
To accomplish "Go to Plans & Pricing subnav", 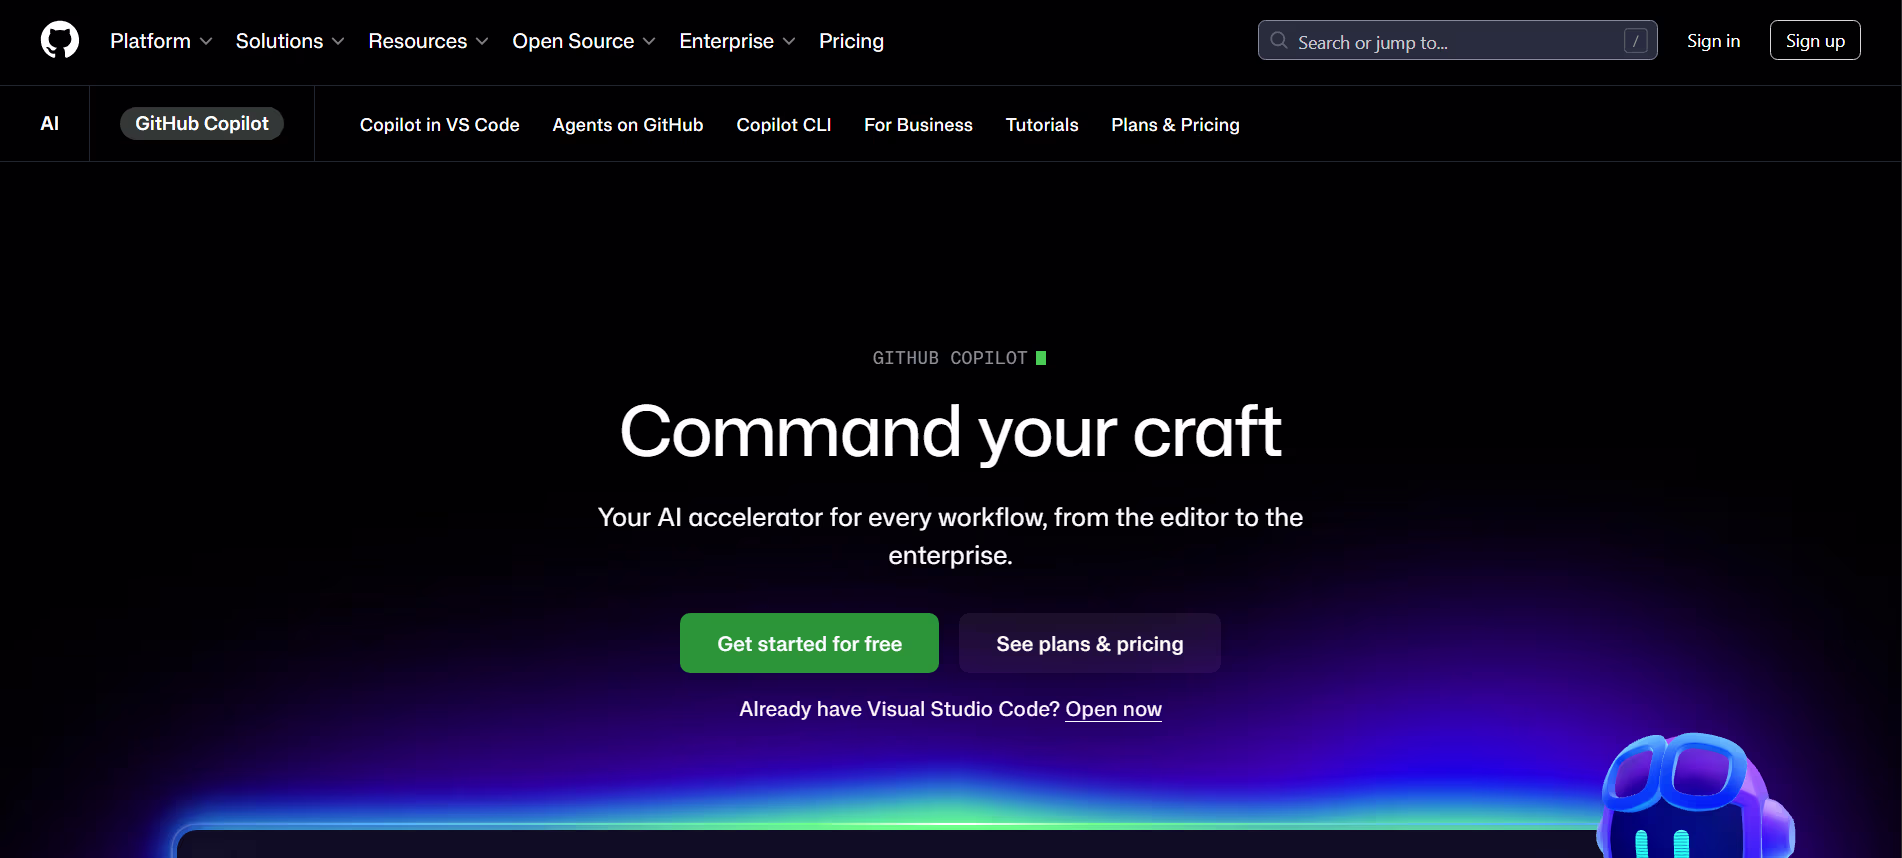I will coord(1175,125).
